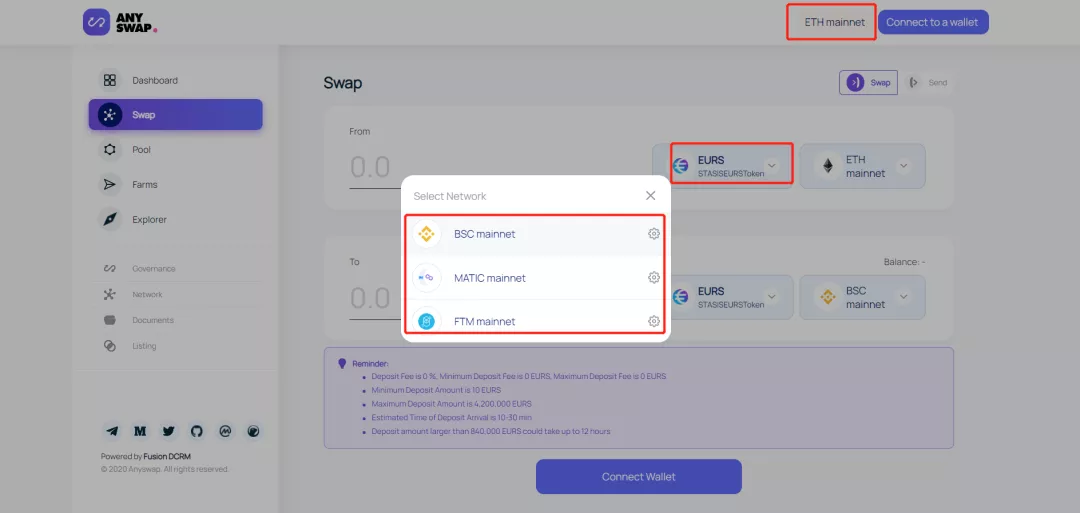Click Connect to a wallet button
This screenshot has width=1080, height=513.
click(933, 22)
